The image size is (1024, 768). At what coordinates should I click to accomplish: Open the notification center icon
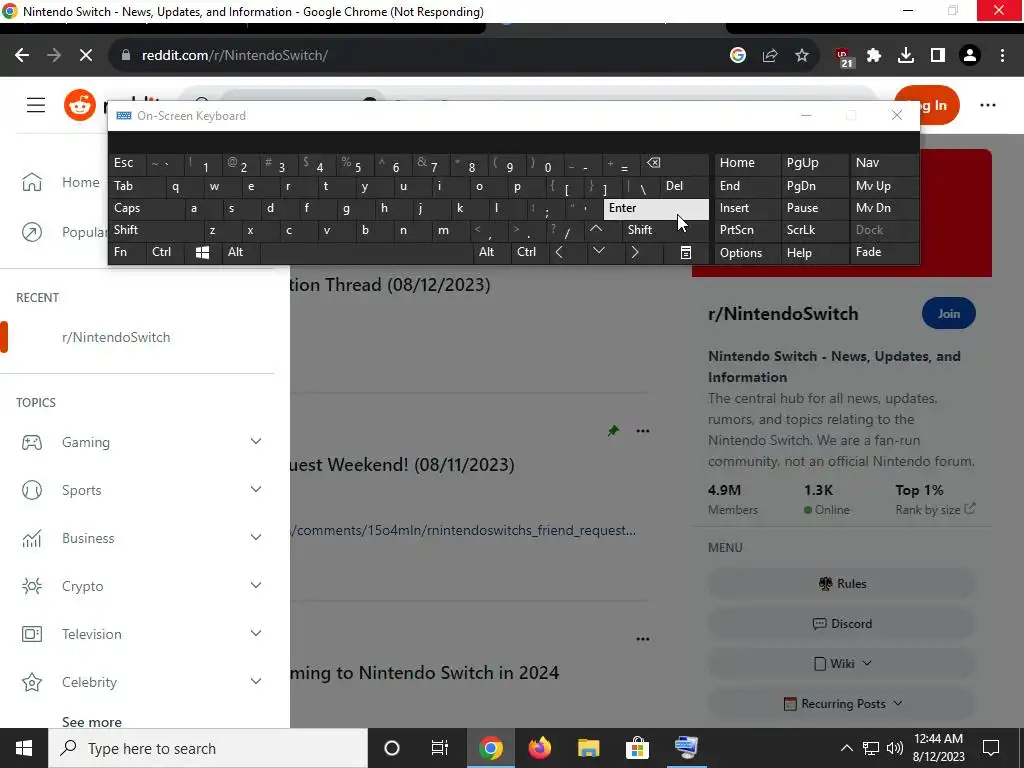click(991, 748)
